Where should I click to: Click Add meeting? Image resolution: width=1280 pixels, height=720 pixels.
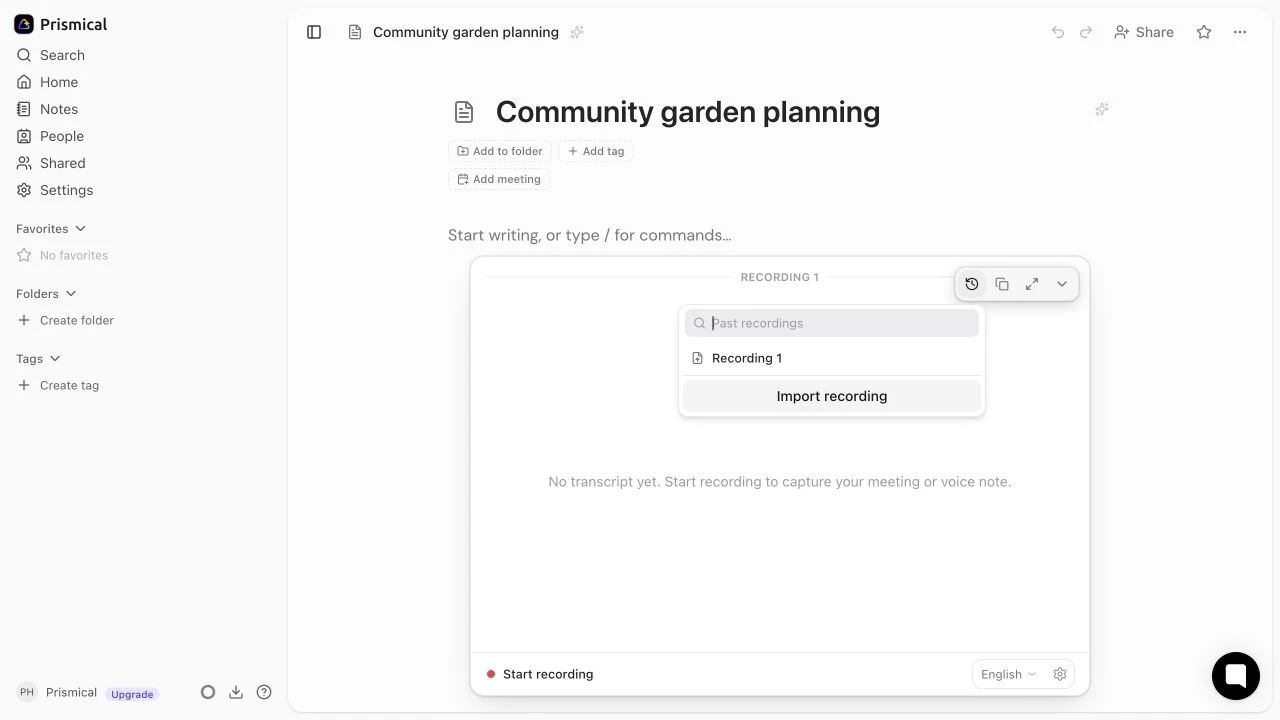[498, 179]
